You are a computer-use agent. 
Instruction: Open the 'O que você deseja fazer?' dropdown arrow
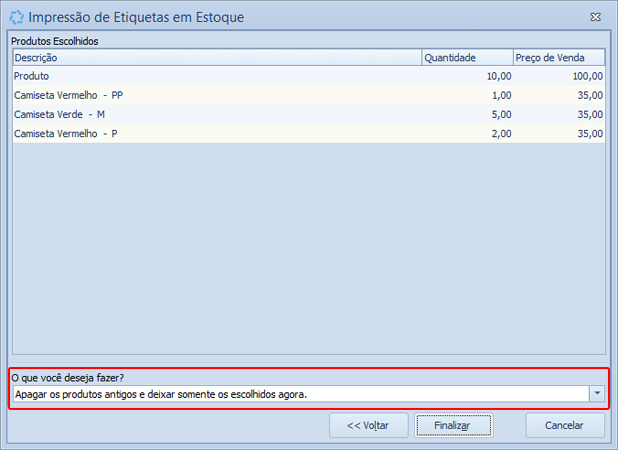[x=597, y=394]
